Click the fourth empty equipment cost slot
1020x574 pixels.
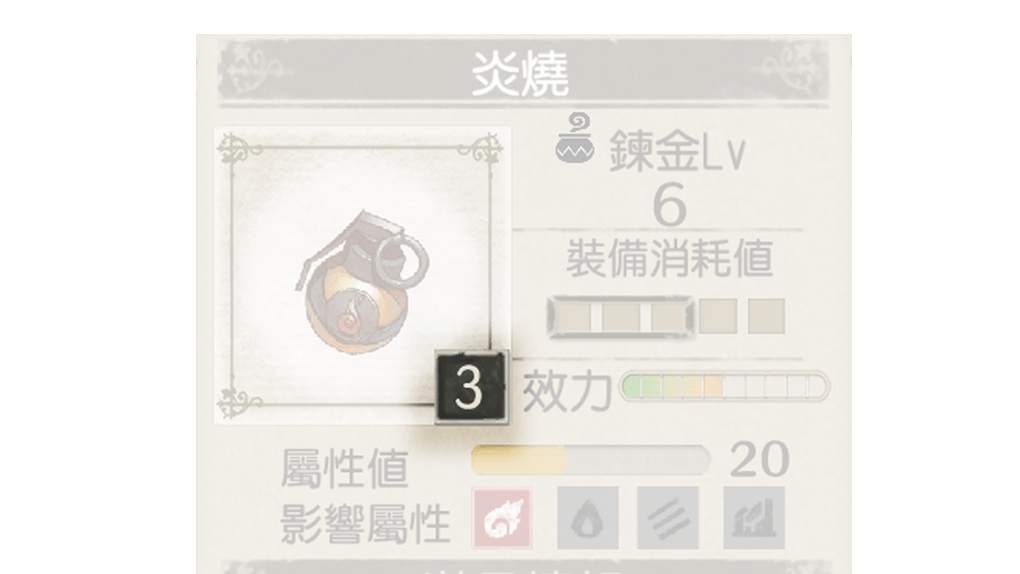click(x=718, y=316)
